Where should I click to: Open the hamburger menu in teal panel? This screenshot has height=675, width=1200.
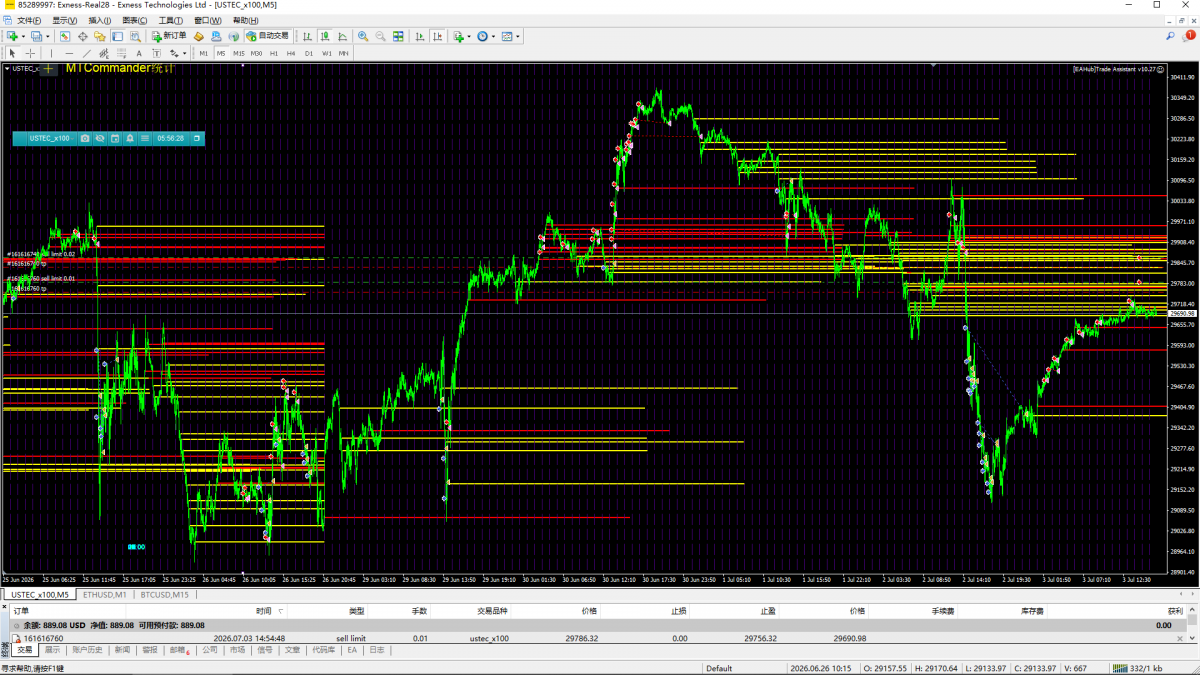[145, 138]
